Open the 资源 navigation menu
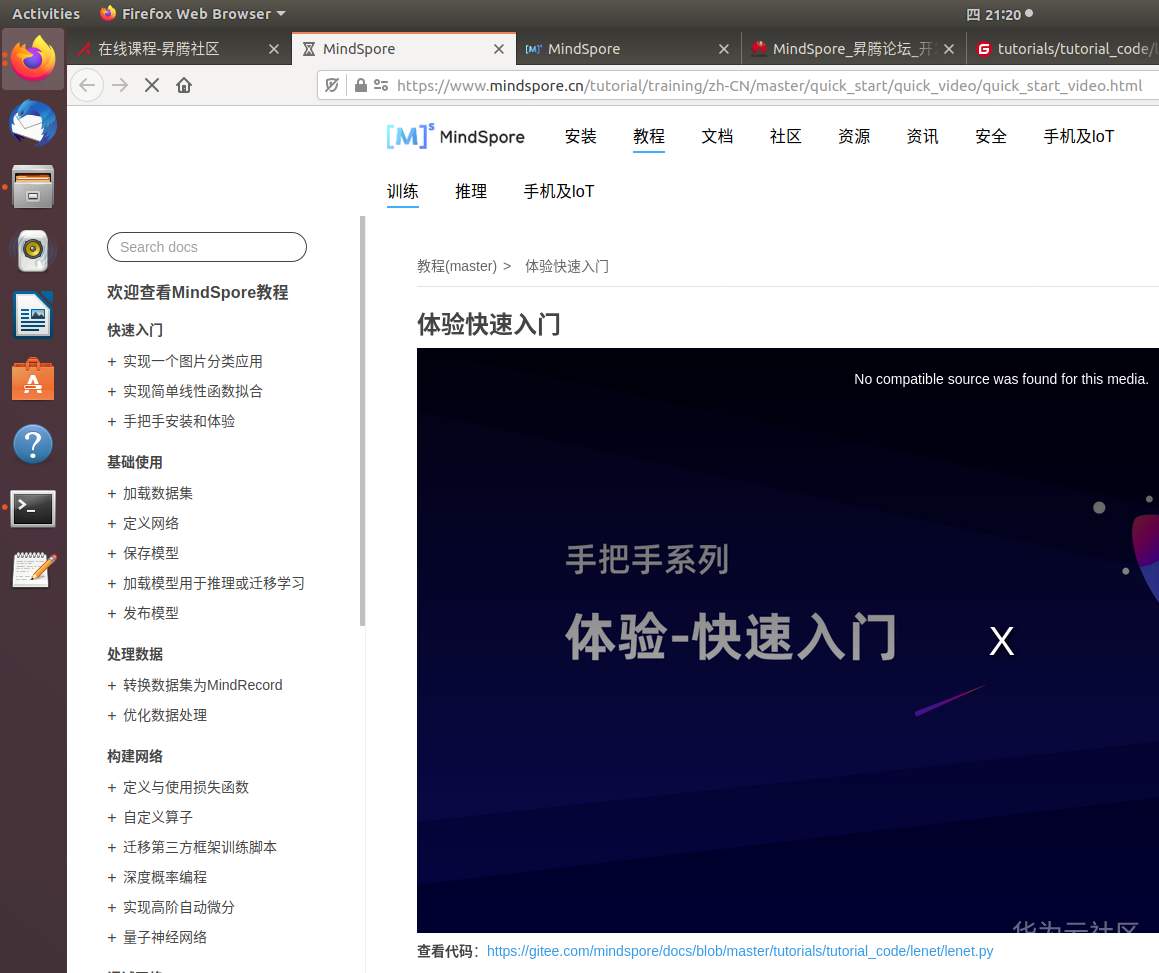Image resolution: width=1159 pixels, height=973 pixels. click(x=854, y=136)
